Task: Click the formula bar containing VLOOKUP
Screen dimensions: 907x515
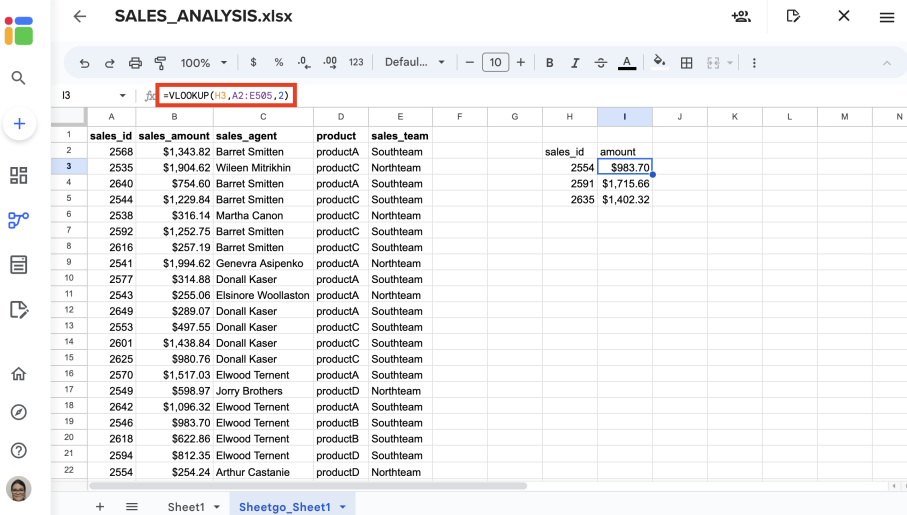Action: [226, 95]
